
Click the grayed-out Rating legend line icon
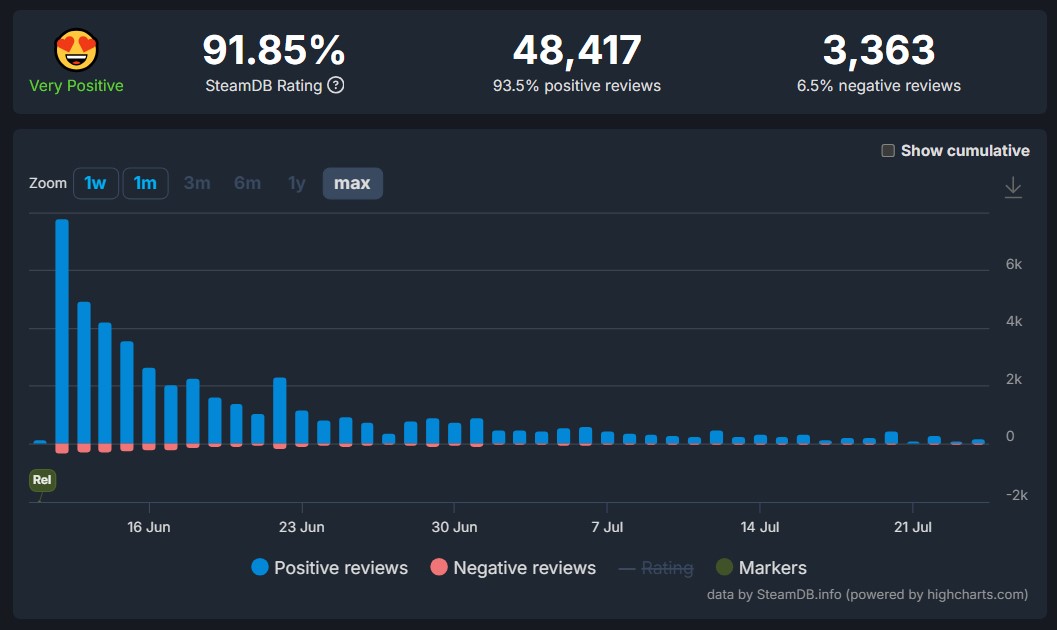(625, 568)
